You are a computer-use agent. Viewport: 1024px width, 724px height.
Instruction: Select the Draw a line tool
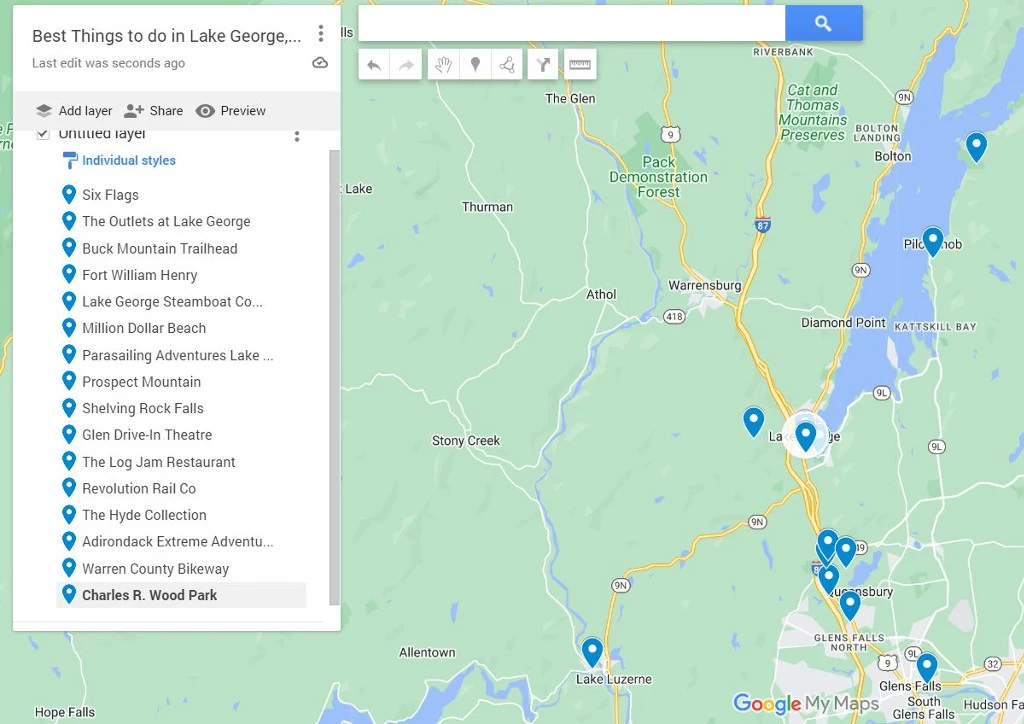[507, 65]
